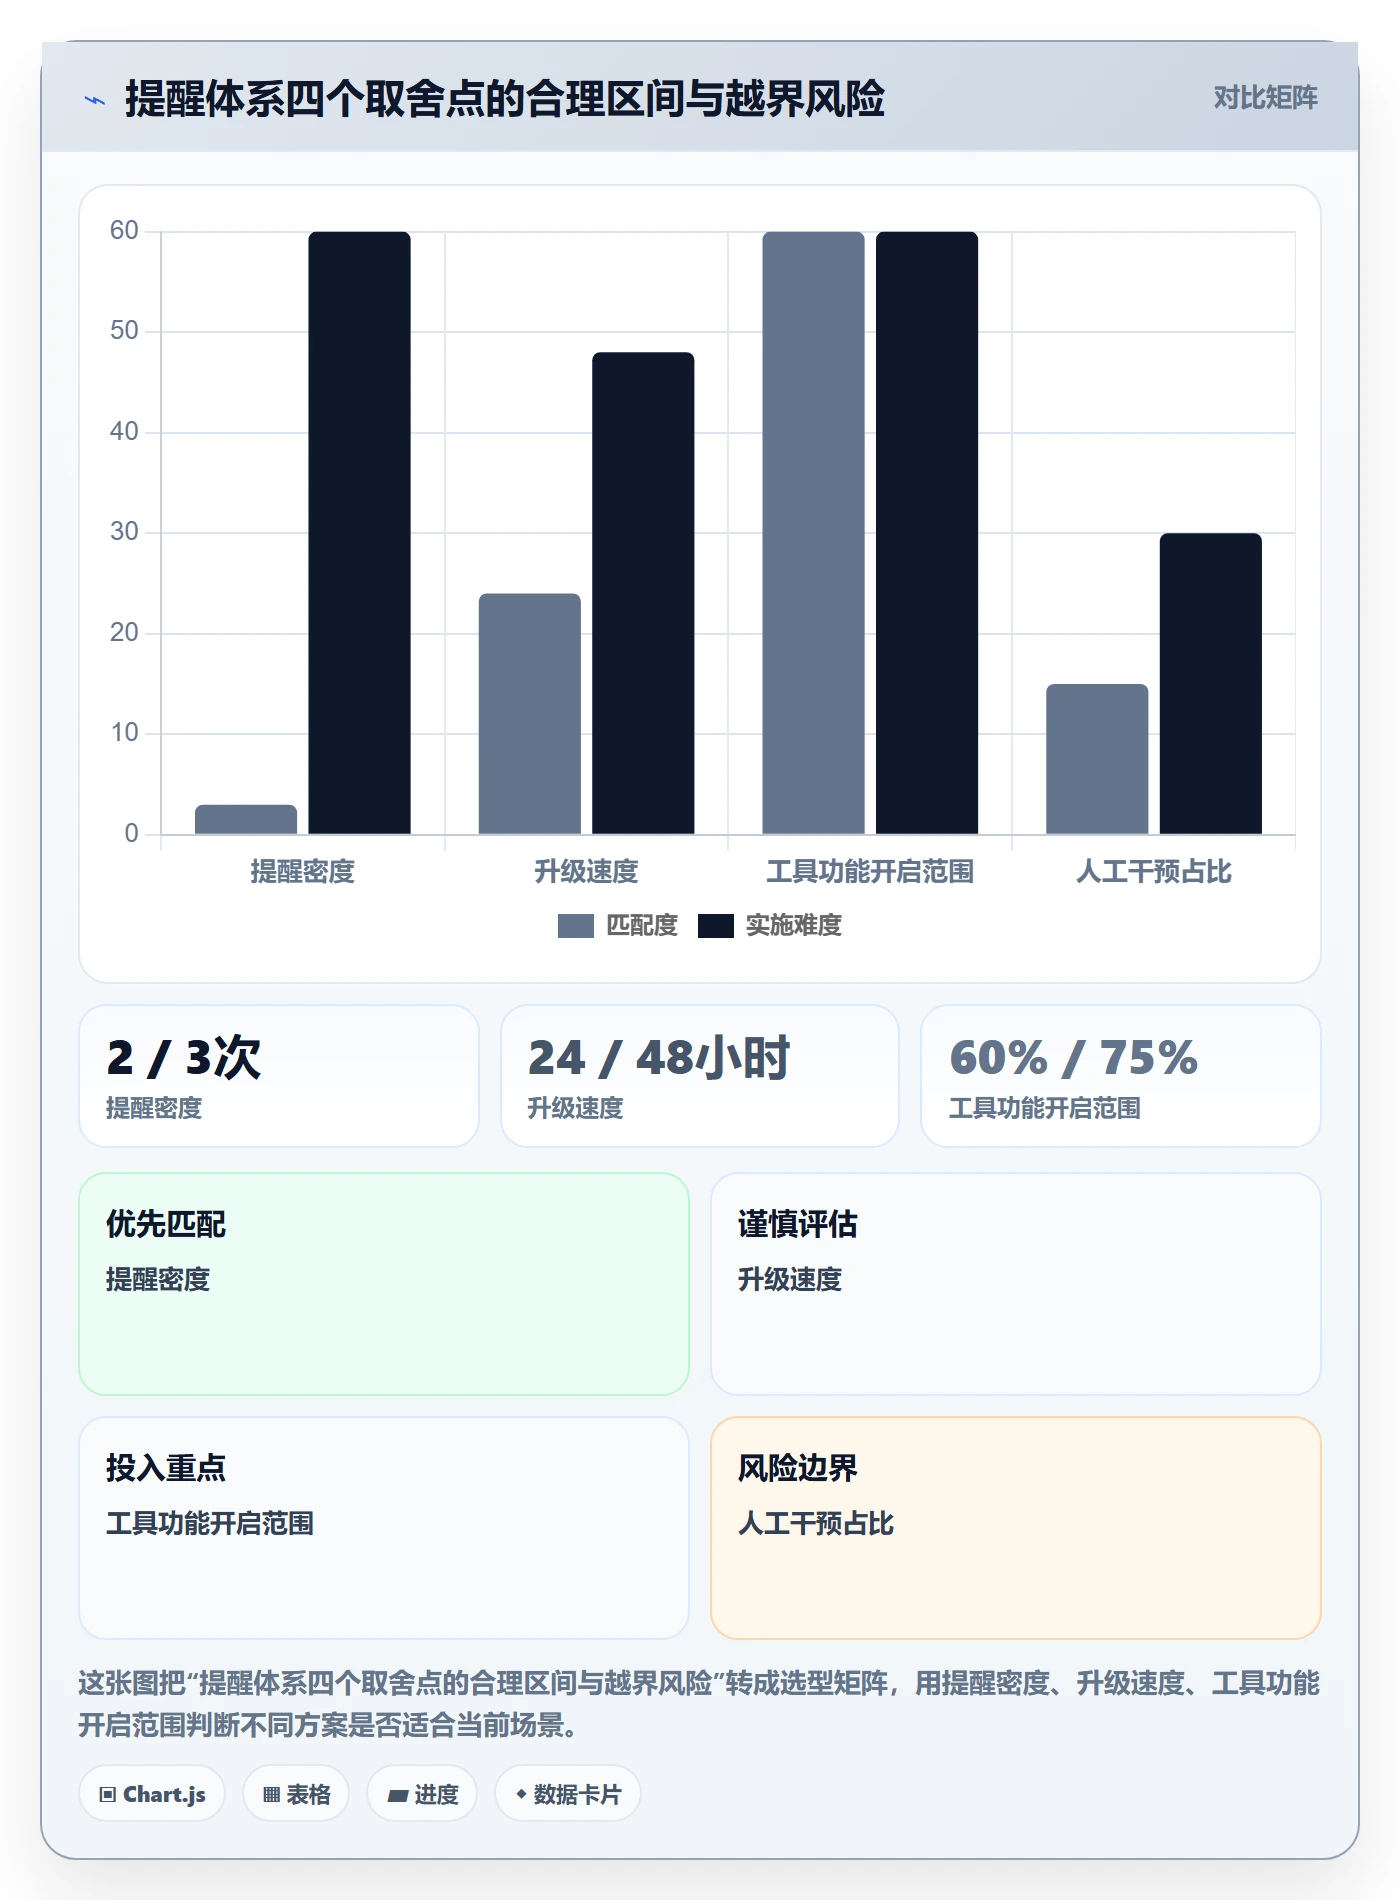Click the gray 匹配度 bar for 工具功能开启范围
The height and width of the screenshot is (1900, 1400).
click(x=814, y=533)
